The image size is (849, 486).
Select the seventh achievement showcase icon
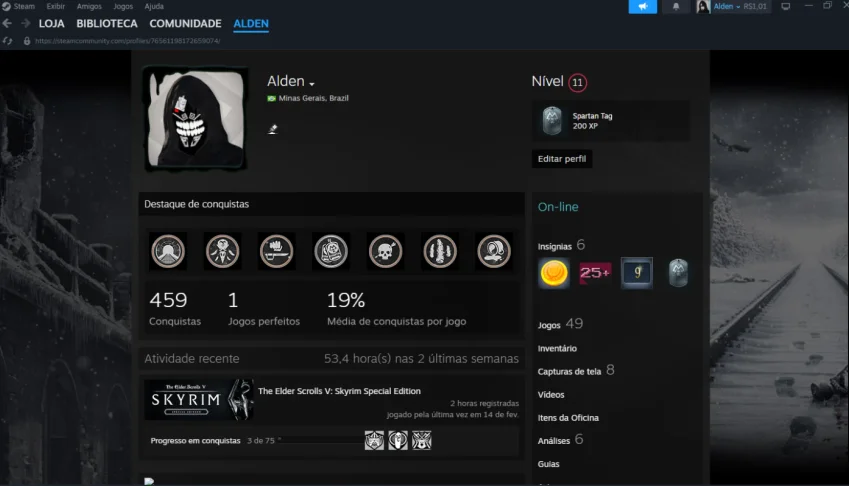click(494, 251)
